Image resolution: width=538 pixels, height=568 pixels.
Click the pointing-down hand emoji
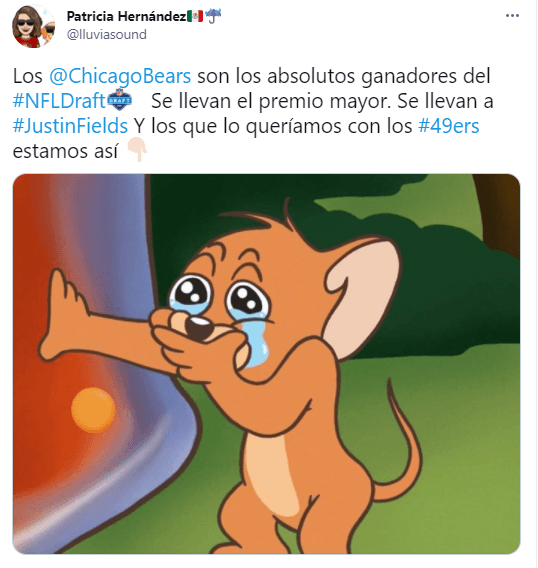[x=137, y=150]
